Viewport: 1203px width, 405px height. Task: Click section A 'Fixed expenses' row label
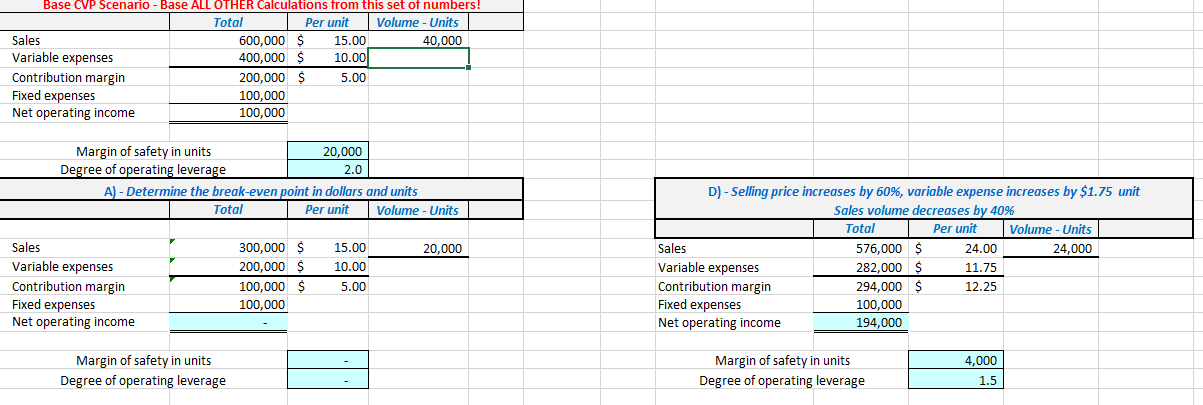(x=53, y=304)
